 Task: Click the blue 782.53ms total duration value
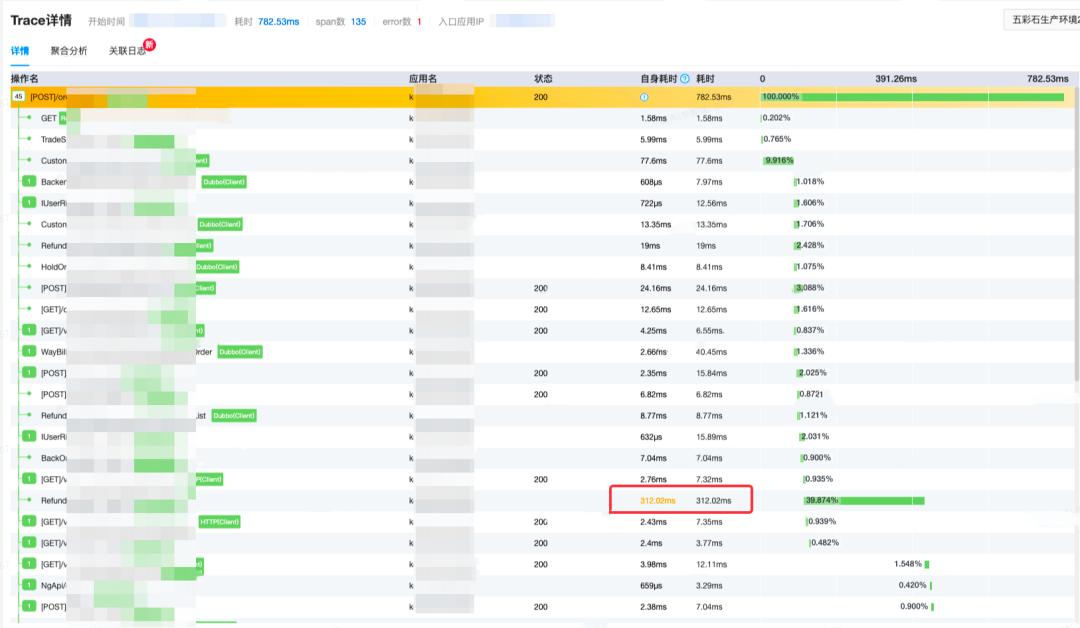click(x=278, y=22)
